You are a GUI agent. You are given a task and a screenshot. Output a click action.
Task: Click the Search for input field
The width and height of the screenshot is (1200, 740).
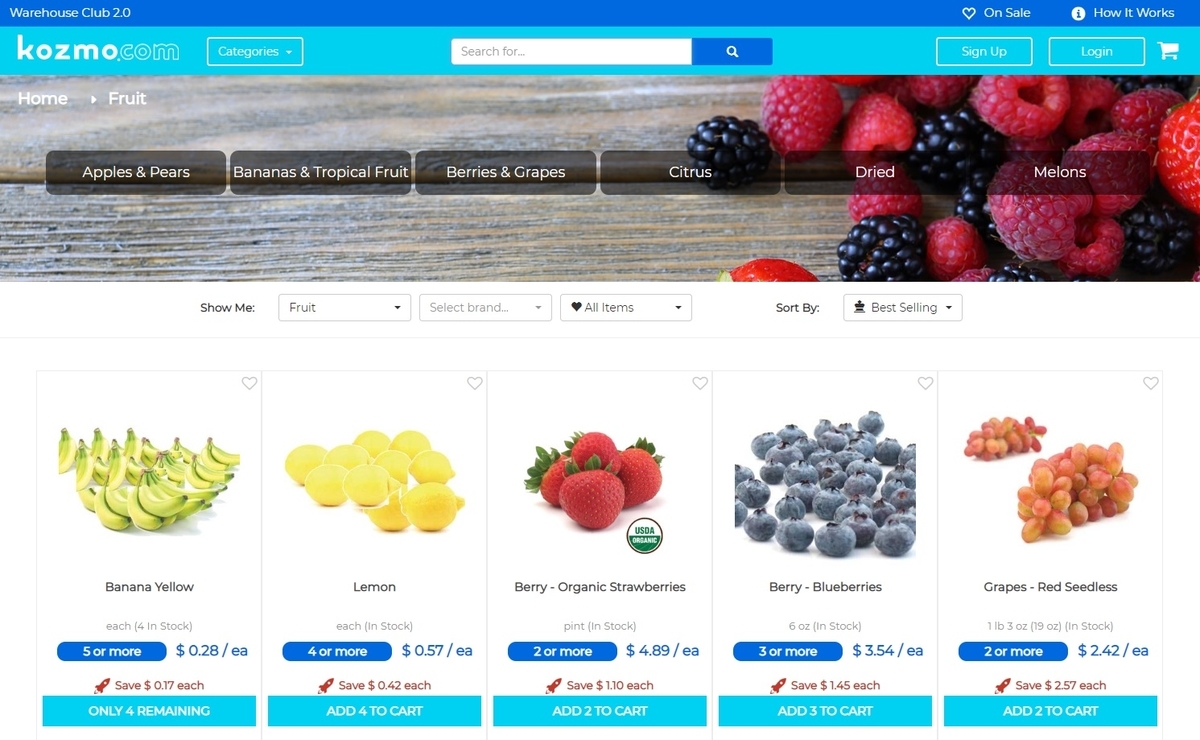(x=571, y=51)
